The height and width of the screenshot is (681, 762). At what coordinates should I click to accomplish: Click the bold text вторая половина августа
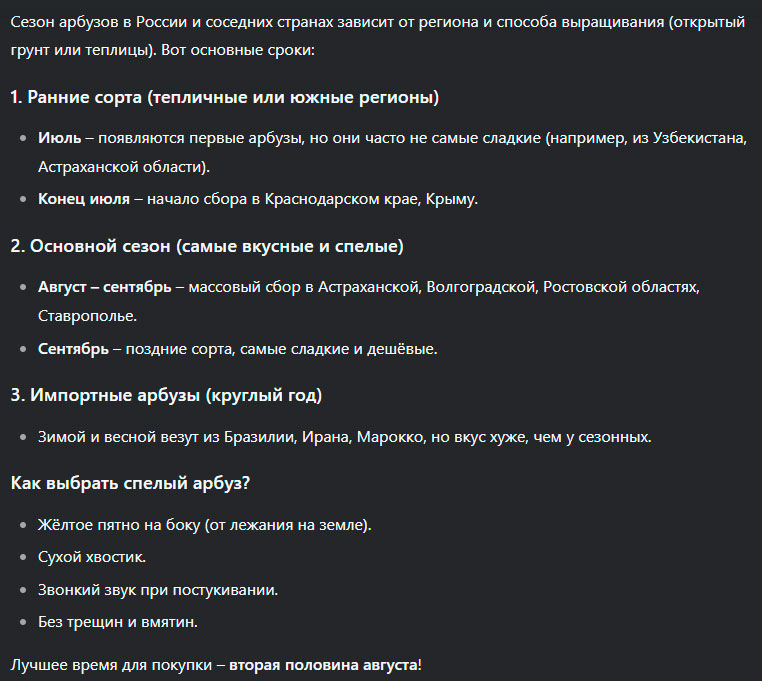323,665
